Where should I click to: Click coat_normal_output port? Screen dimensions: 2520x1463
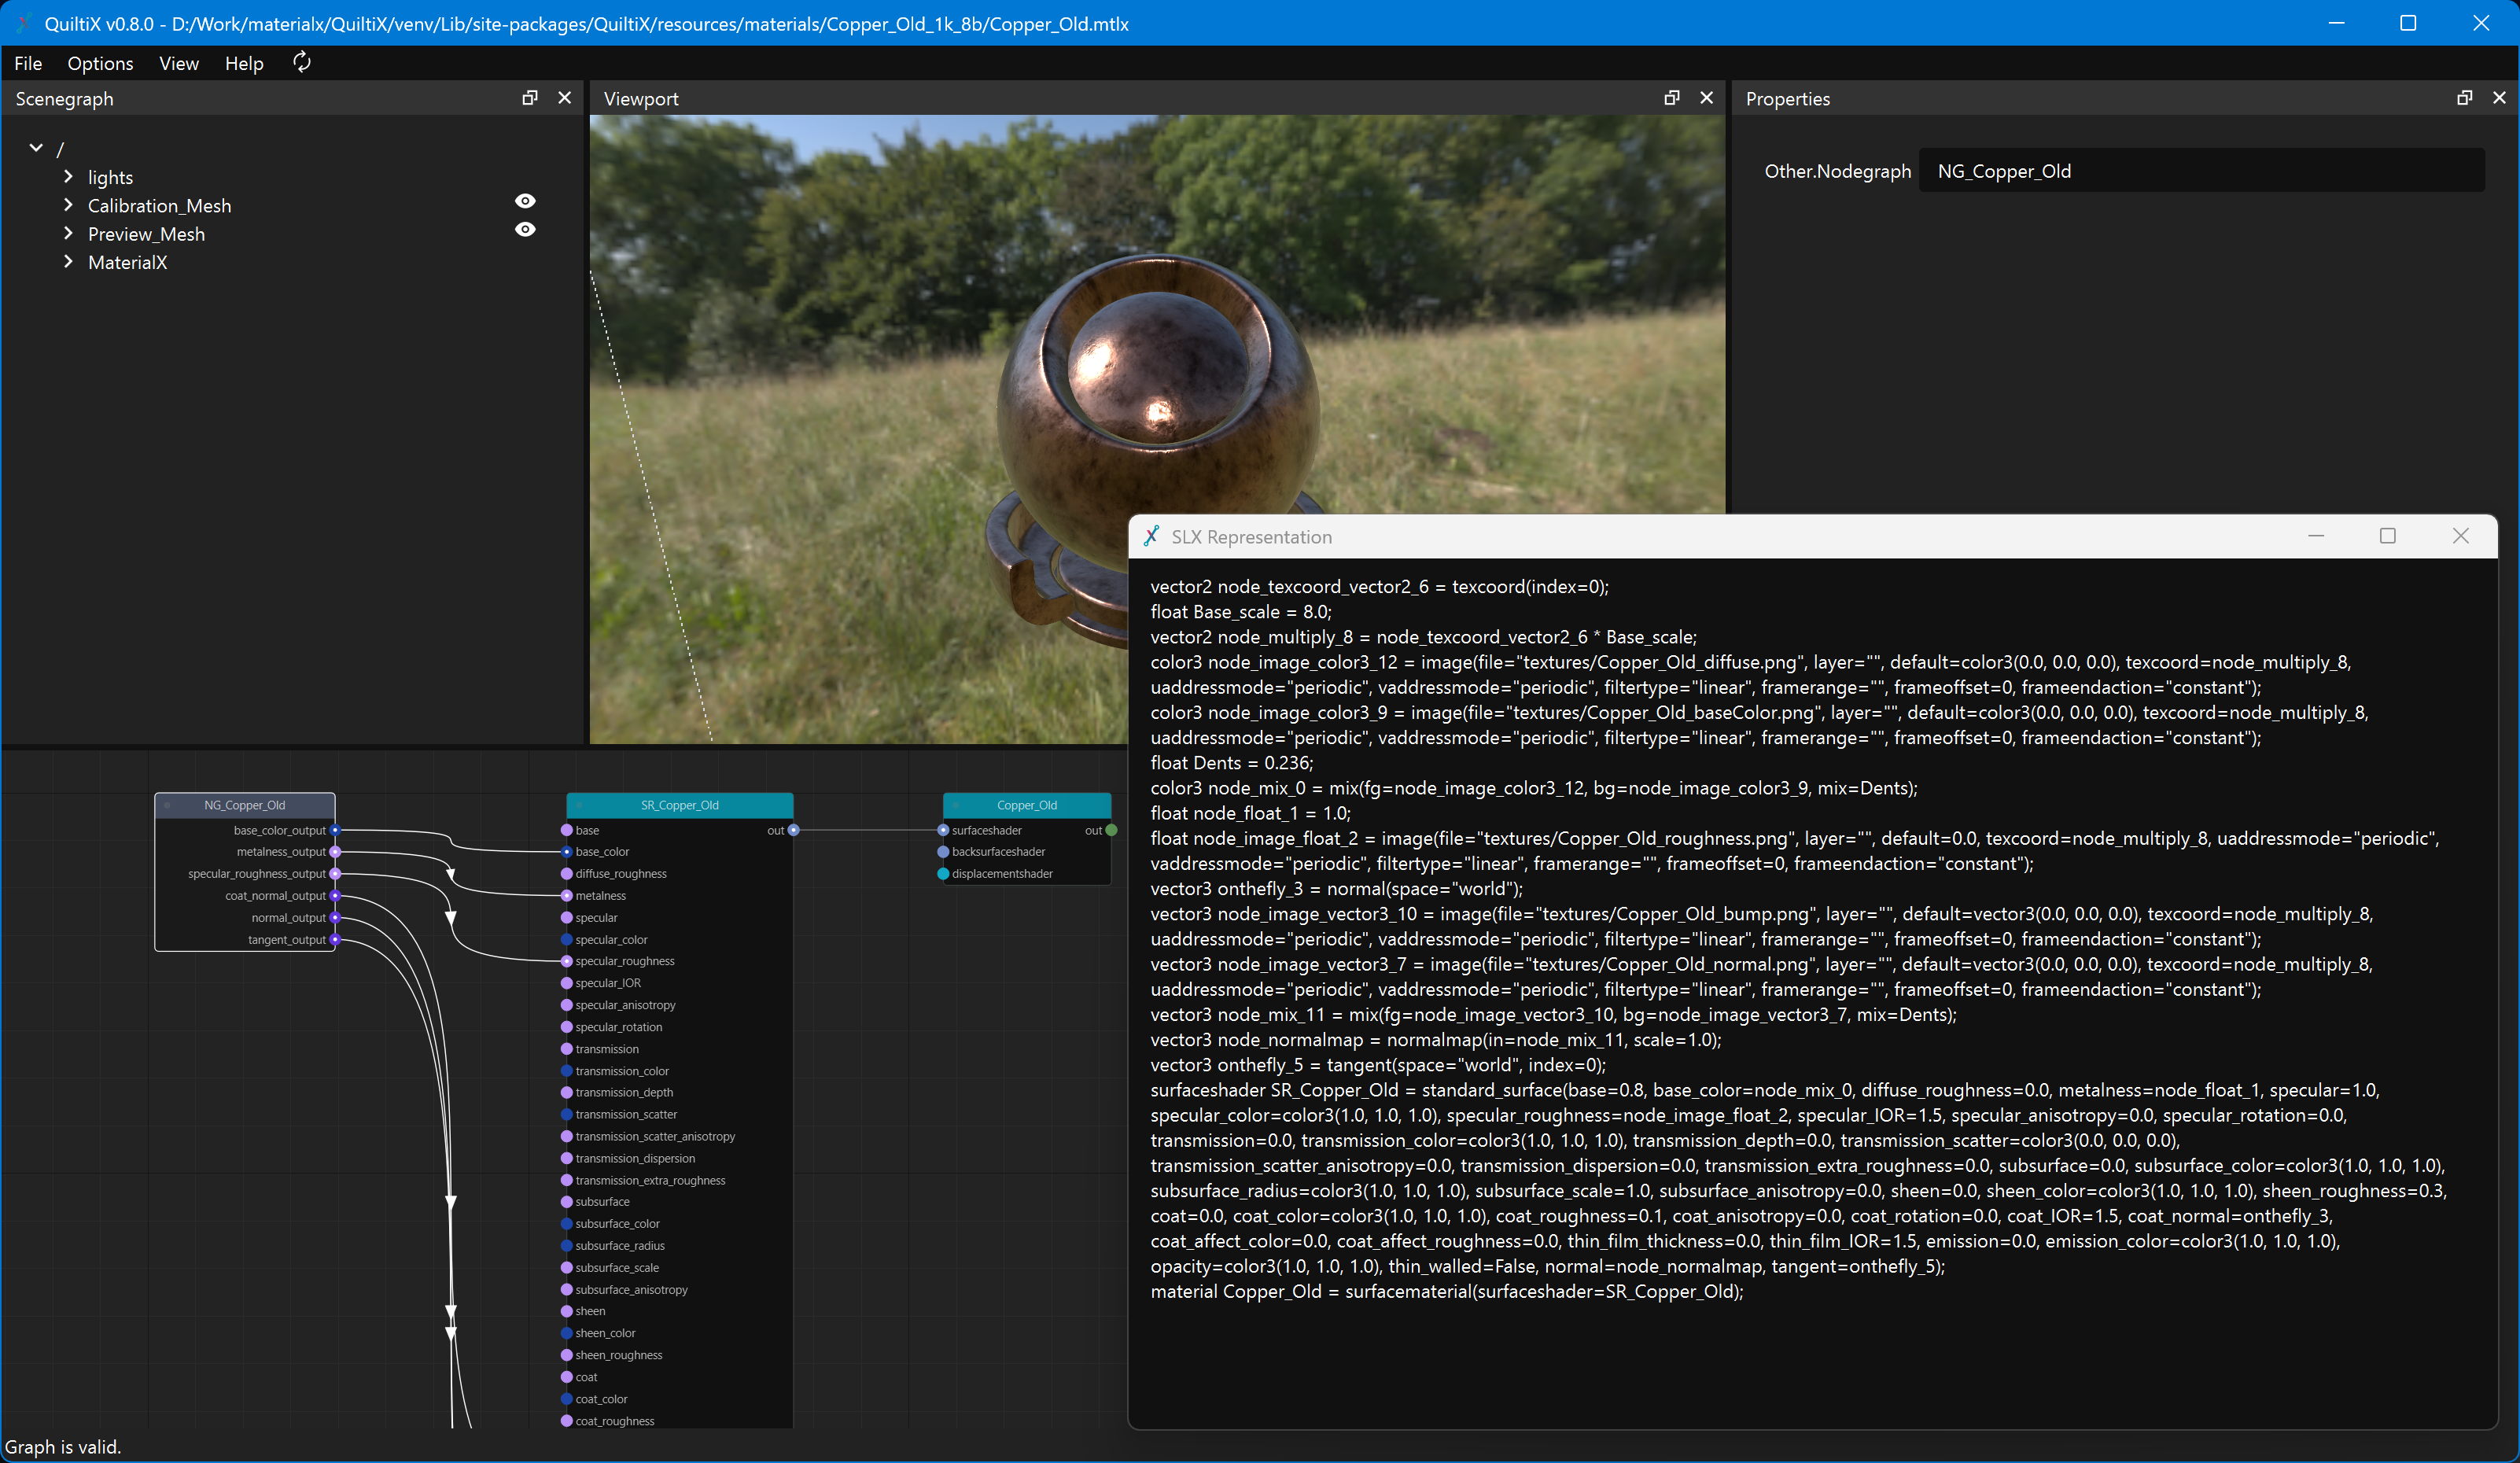click(x=335, y=896)
